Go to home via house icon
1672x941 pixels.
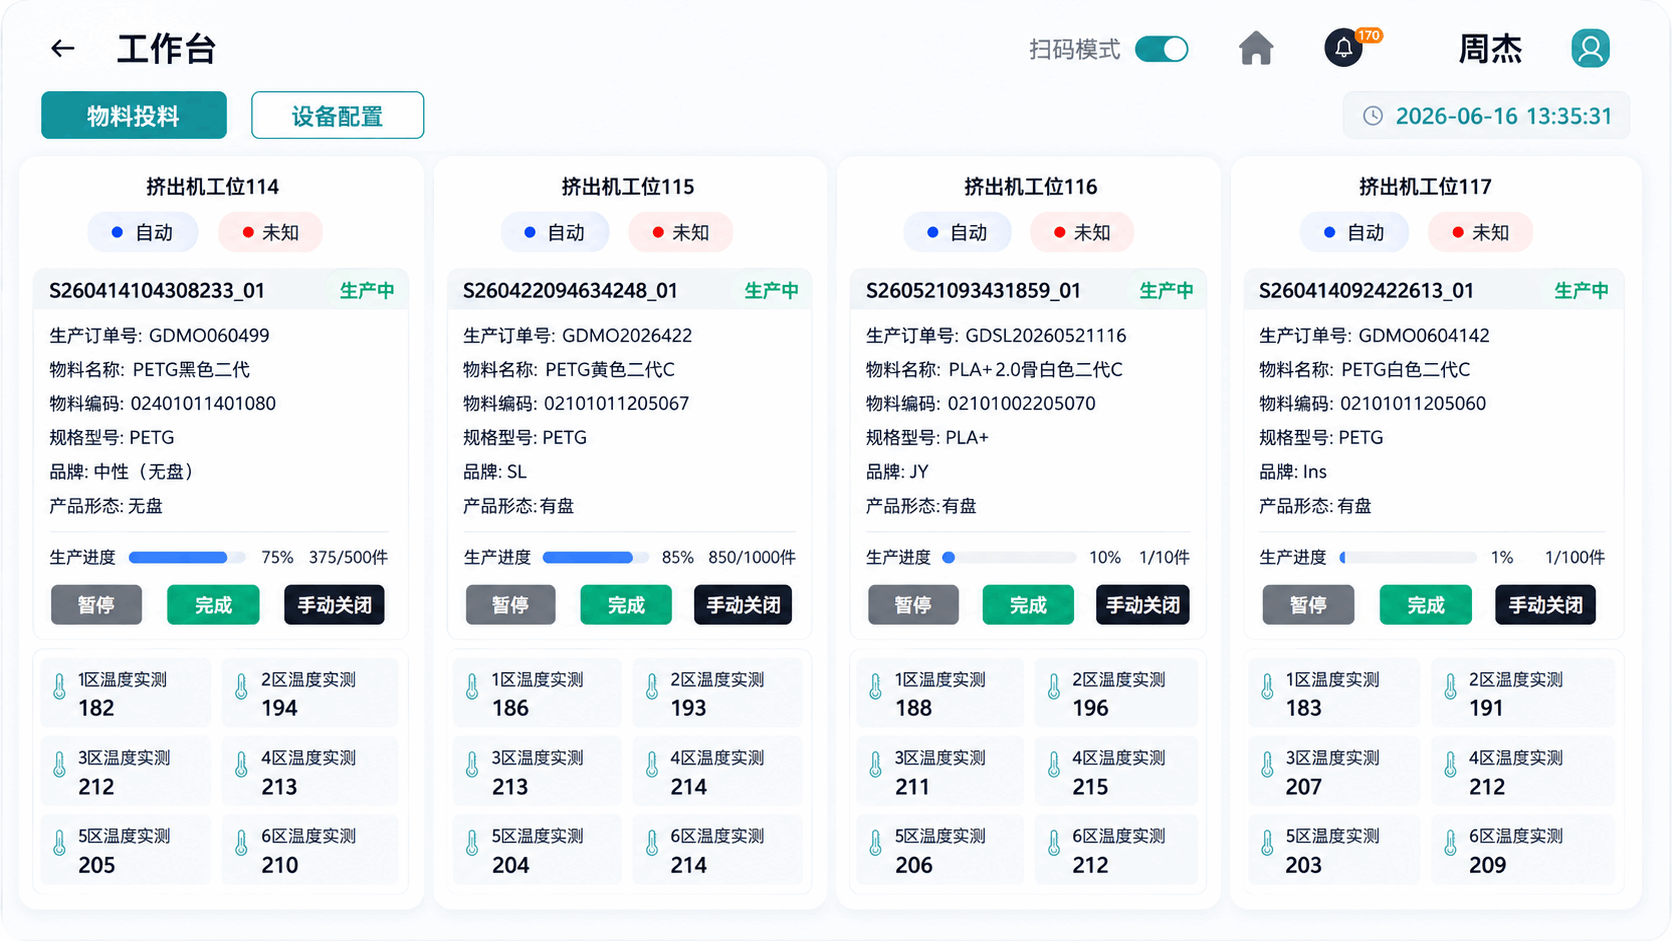1256,48
